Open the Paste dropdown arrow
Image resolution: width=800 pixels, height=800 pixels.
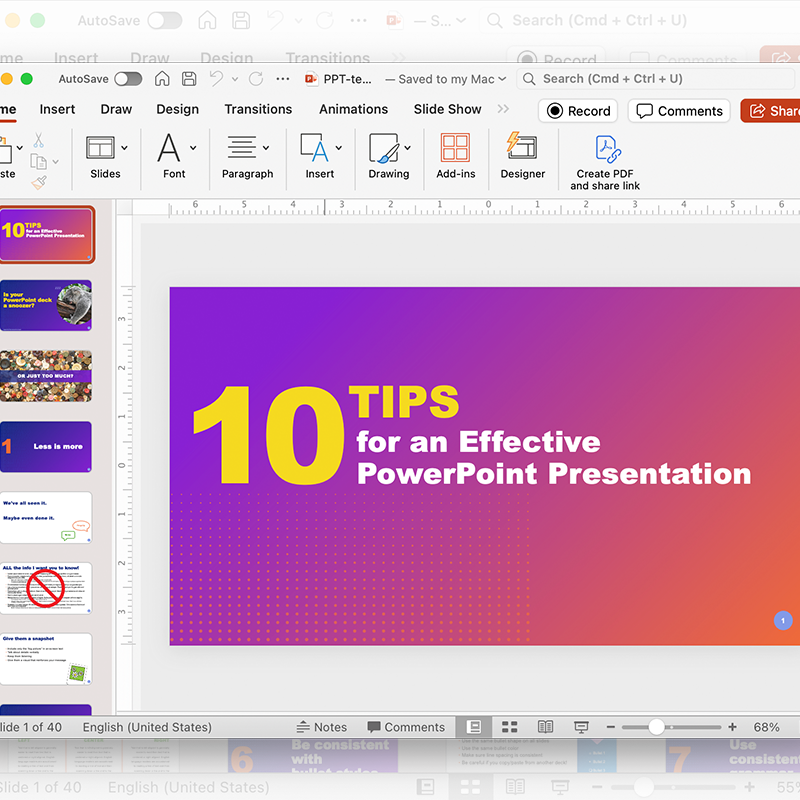[x=19, y=148]
